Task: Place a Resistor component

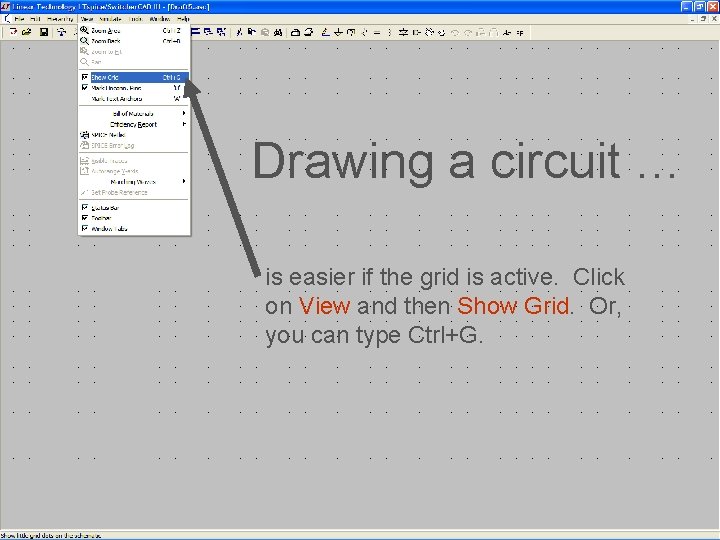Action: click(x=365, y=32)
